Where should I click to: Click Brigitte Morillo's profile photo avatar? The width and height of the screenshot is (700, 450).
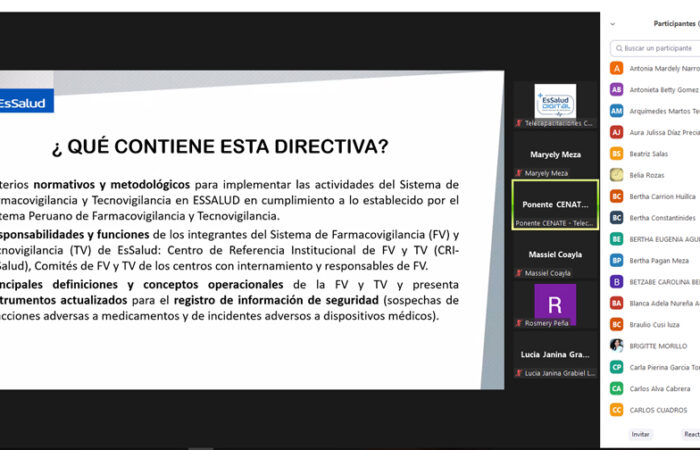tap(617, 345)
